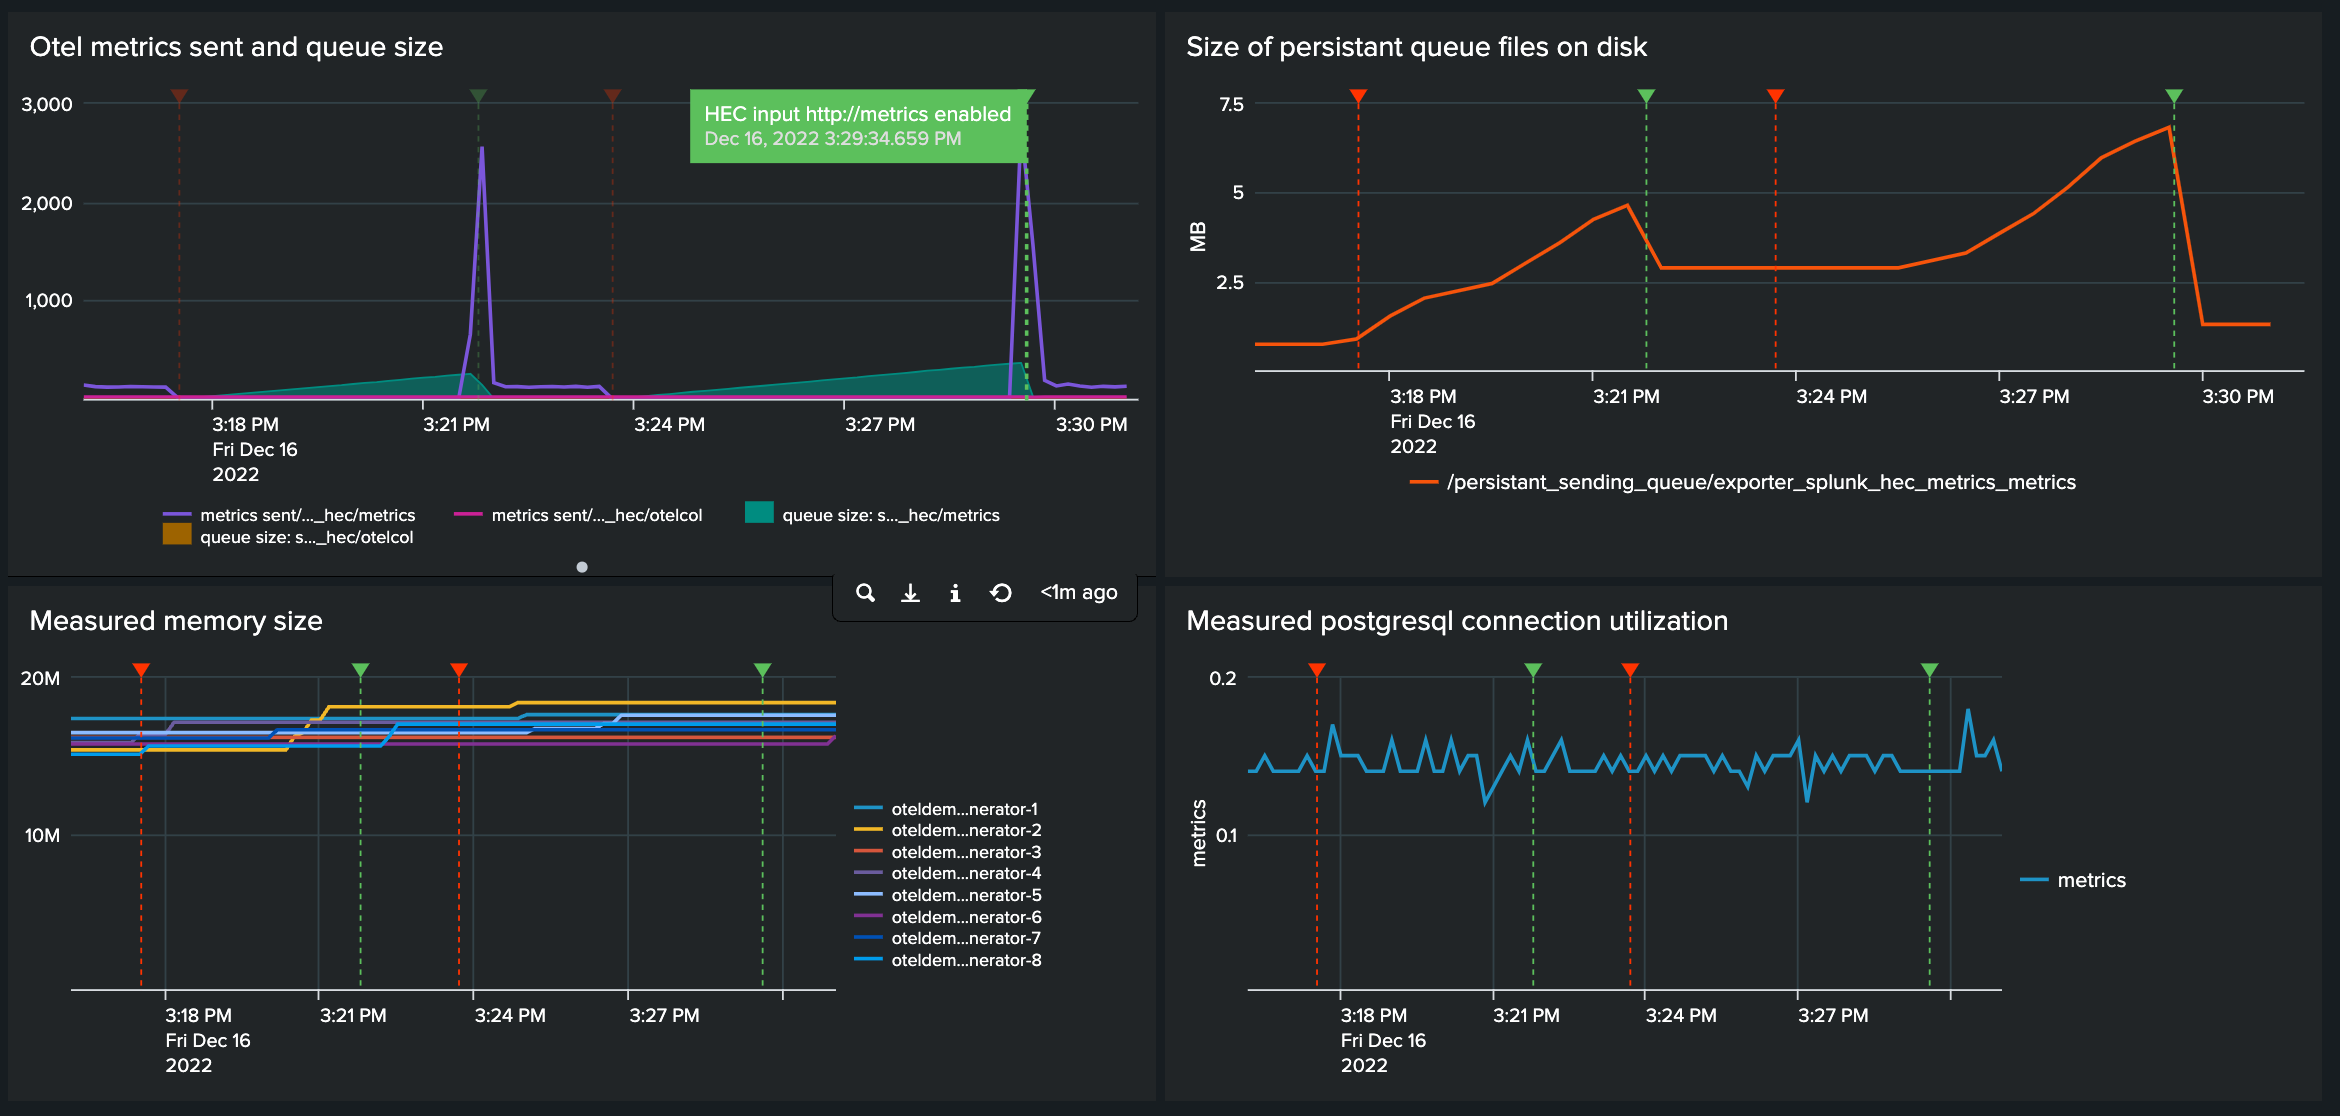Select the oteldem...nerator-8 legend entry
This screenshot has width=2340, height=1116.
coord(964,959)
